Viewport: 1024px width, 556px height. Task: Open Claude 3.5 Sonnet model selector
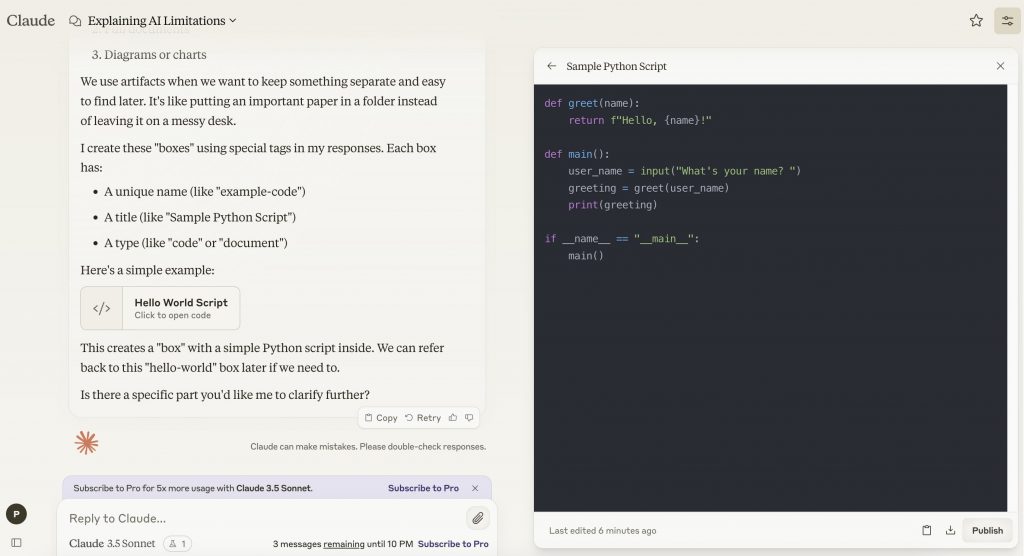(112, 544)
